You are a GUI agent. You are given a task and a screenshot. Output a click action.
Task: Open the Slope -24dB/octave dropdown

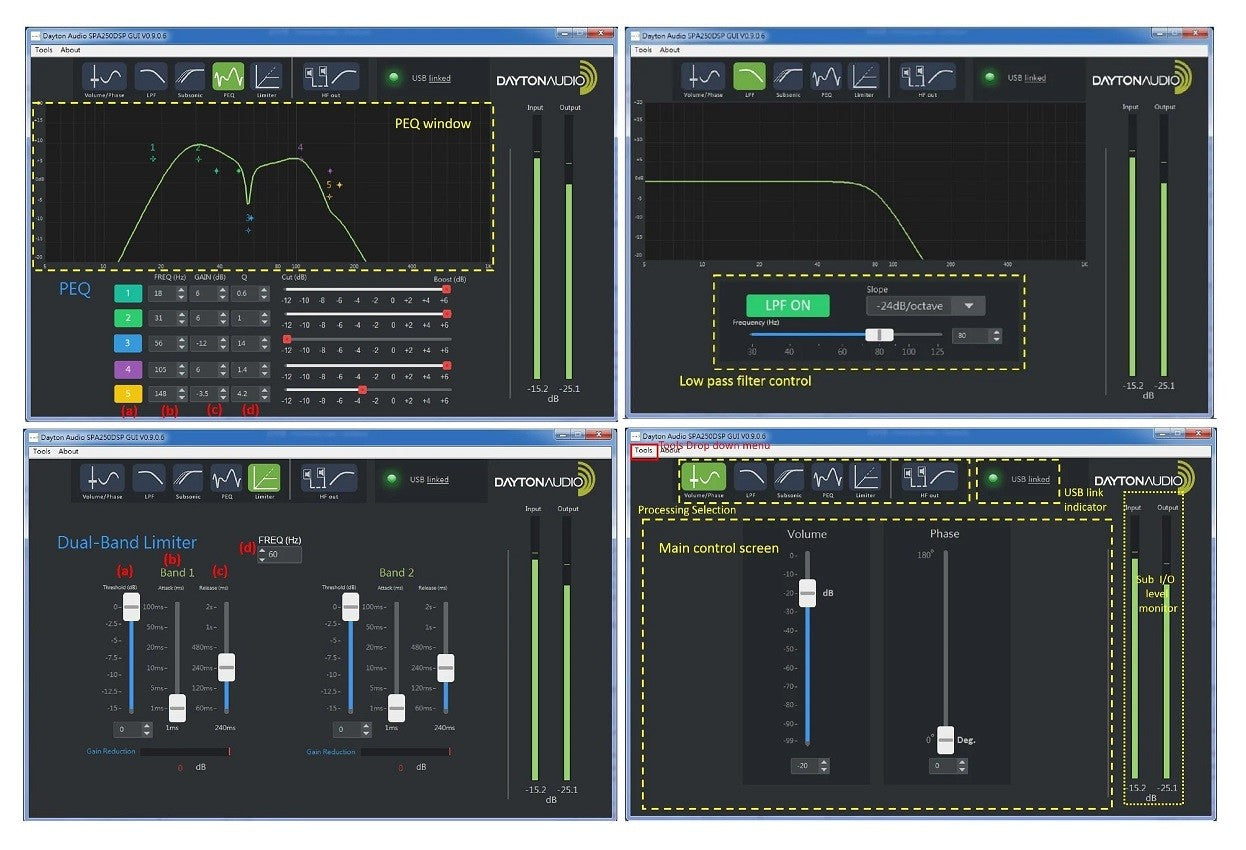coord(925,306)
